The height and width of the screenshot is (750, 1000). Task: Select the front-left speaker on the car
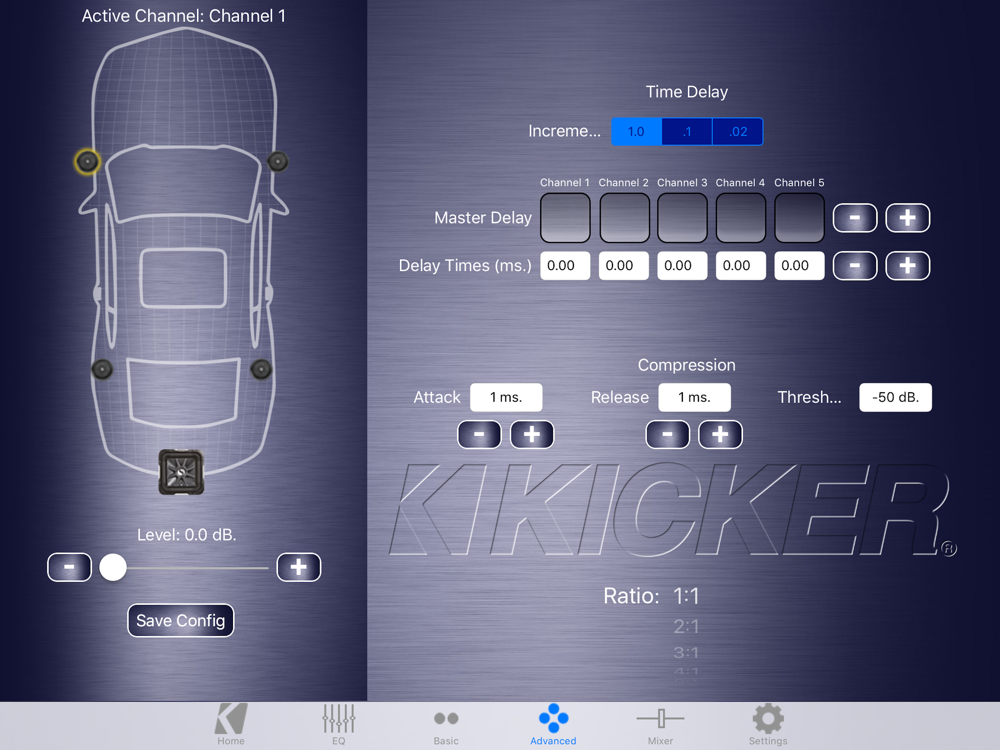click(x=87, y=161)
